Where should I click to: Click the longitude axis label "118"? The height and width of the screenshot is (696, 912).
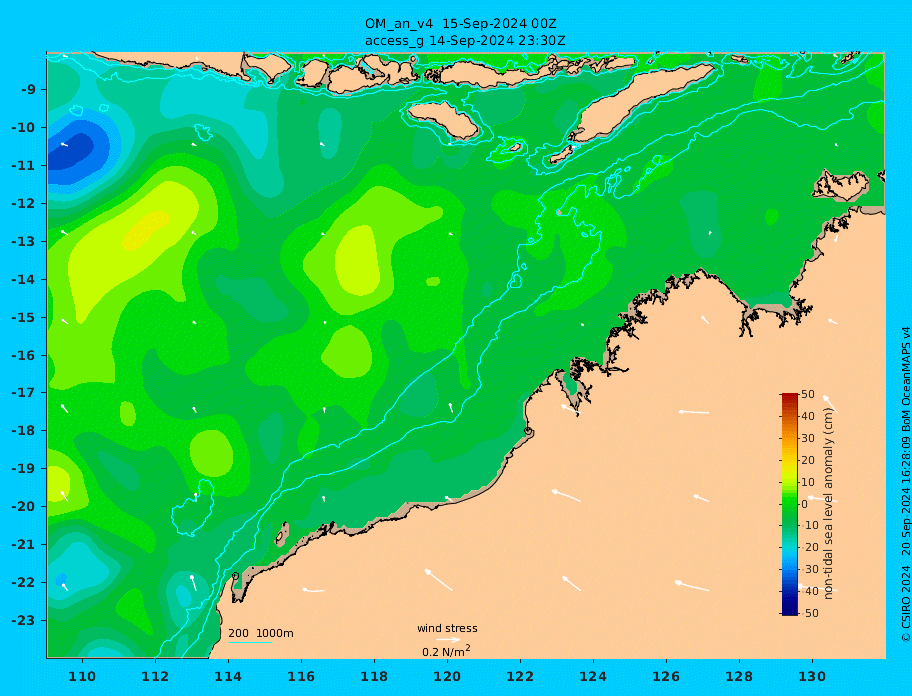374,676
